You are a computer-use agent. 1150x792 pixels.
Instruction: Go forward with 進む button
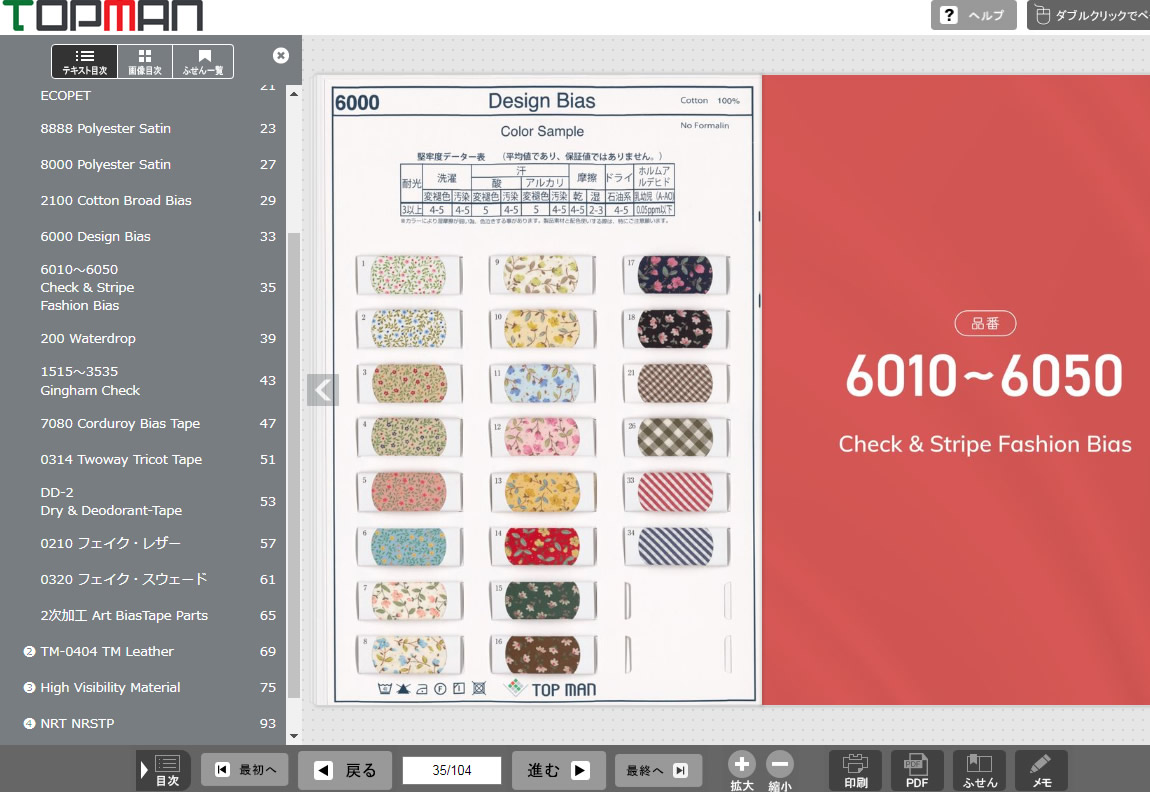tap(558, 770)
